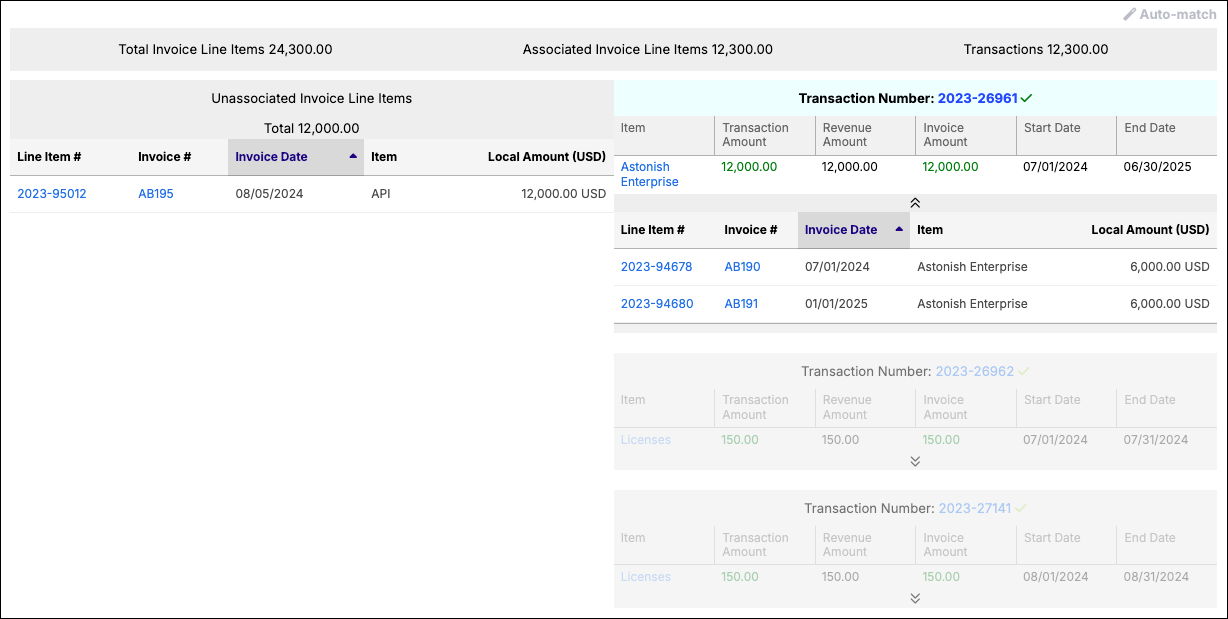Open the Astonish Enterprise item link
This screenshot has height=619, width=1228.
pos(650,174)
